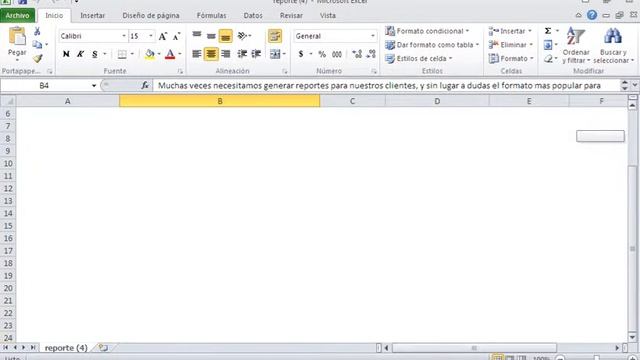
Task: Toggle align text left
Action: pyautogui.click(x=197, y=54)
